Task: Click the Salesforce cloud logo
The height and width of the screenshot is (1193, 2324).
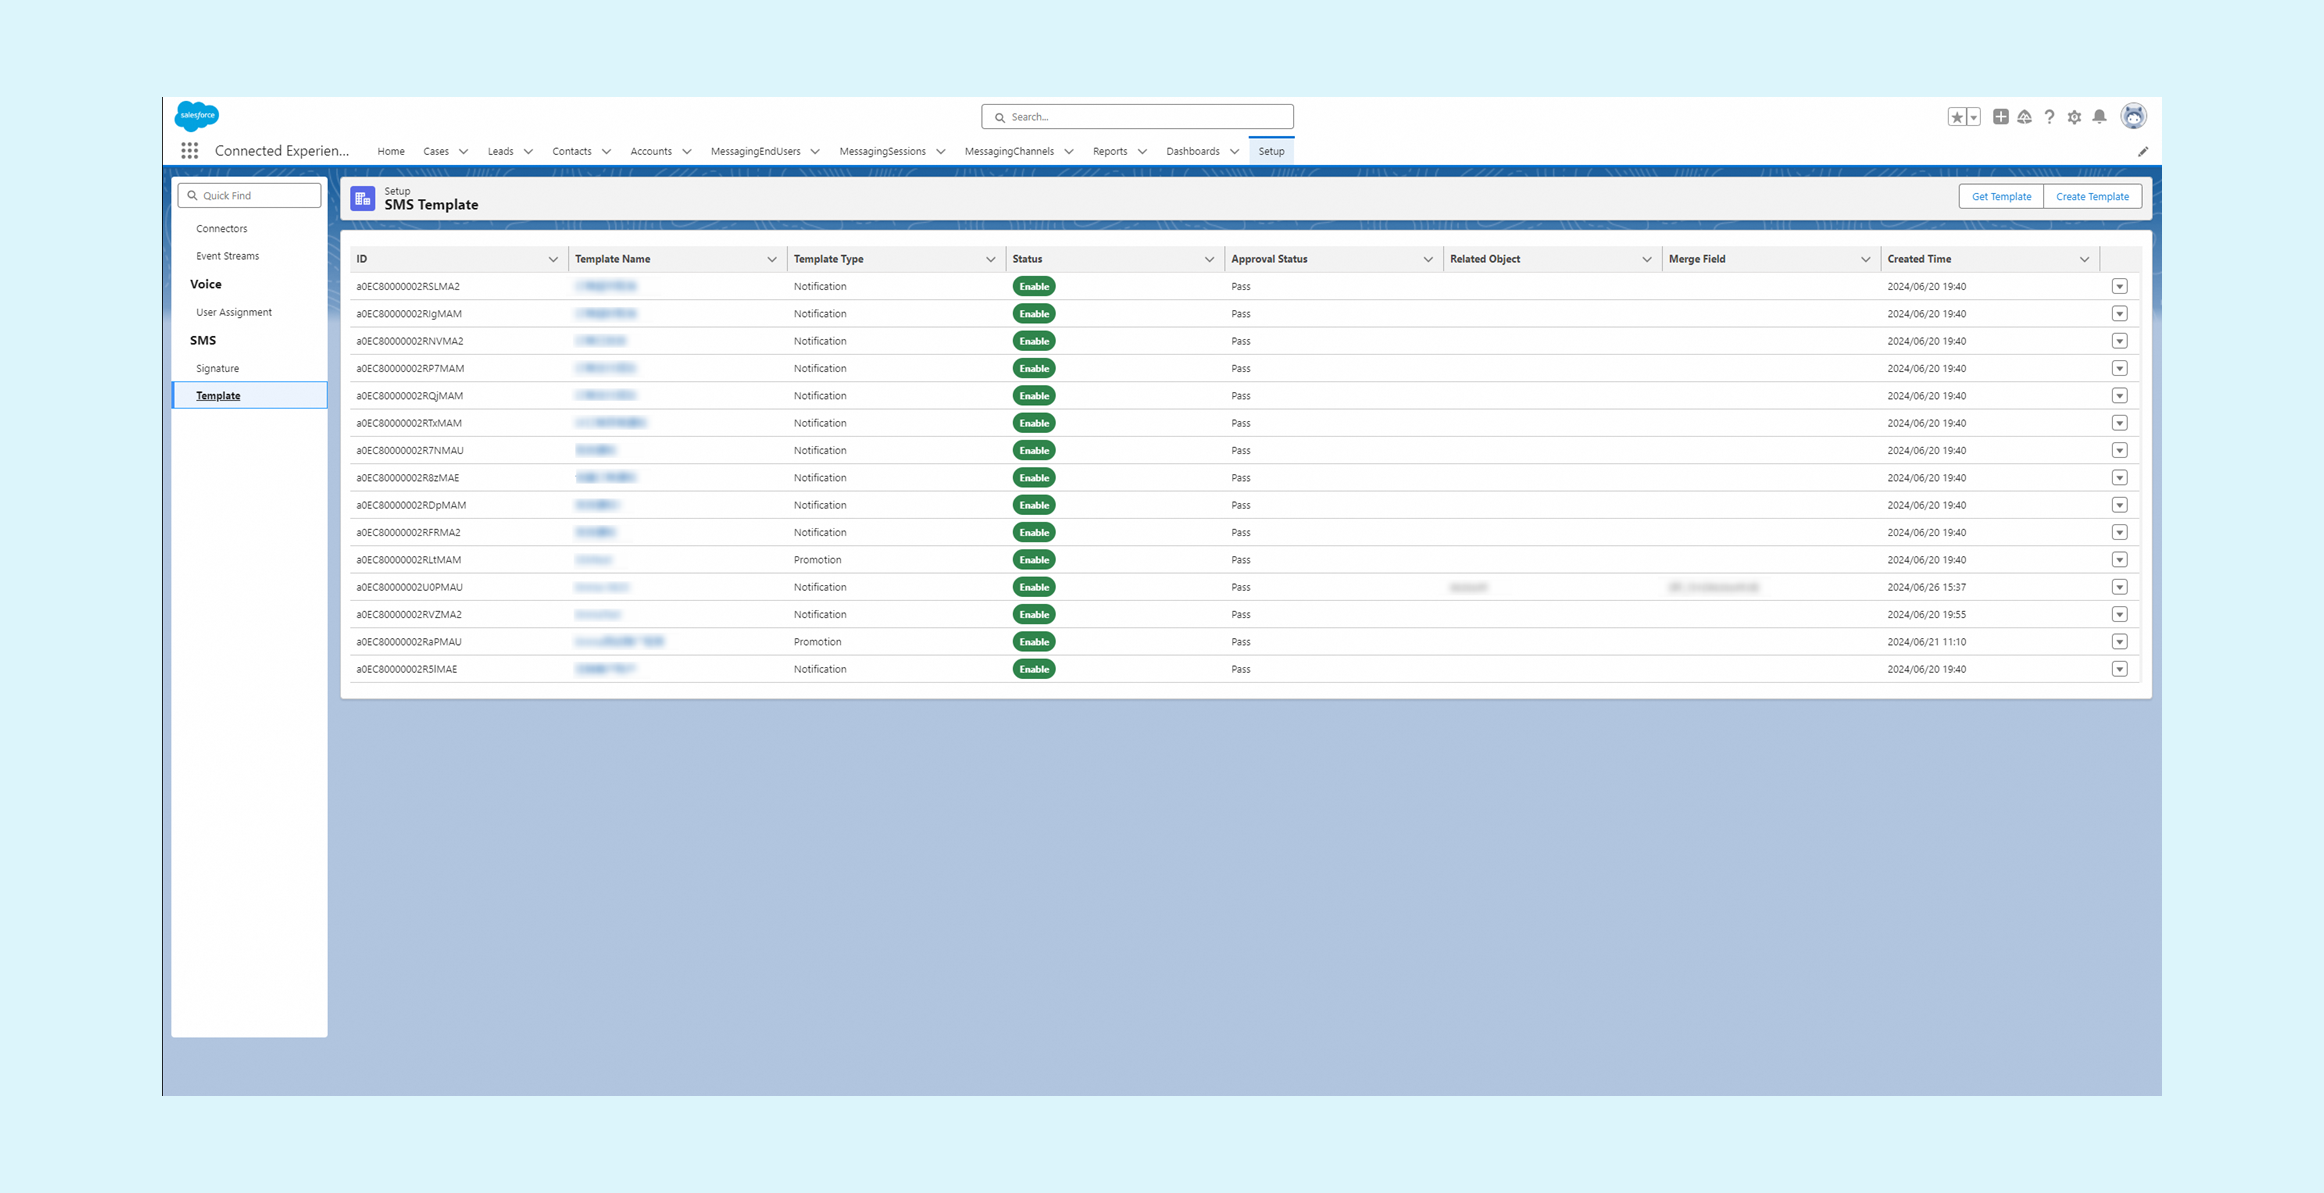Action: [x=197, y=116]
